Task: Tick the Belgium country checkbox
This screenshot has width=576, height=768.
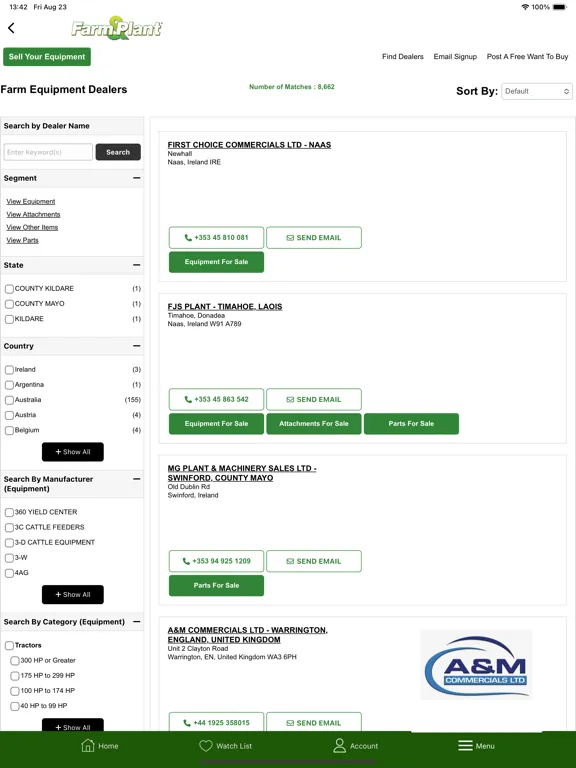Action: coord(9,431)
